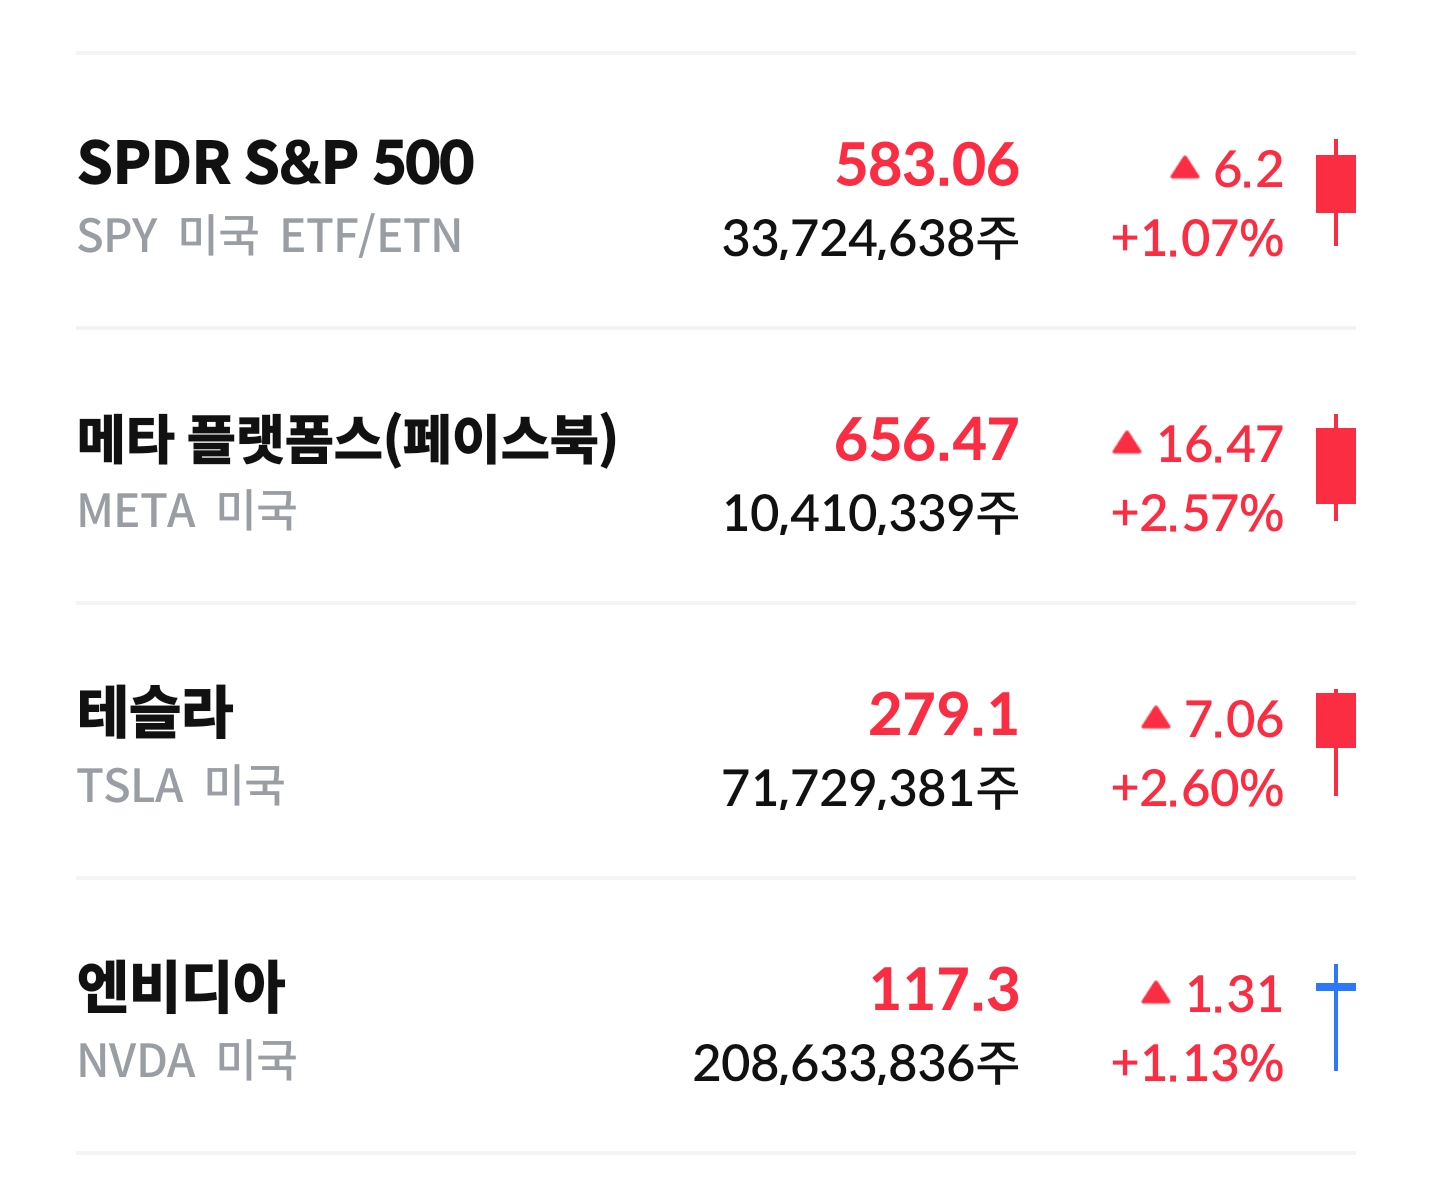Click the NVDA blue candlestick icon

pyautogui.click(x=1335, y=1015)
